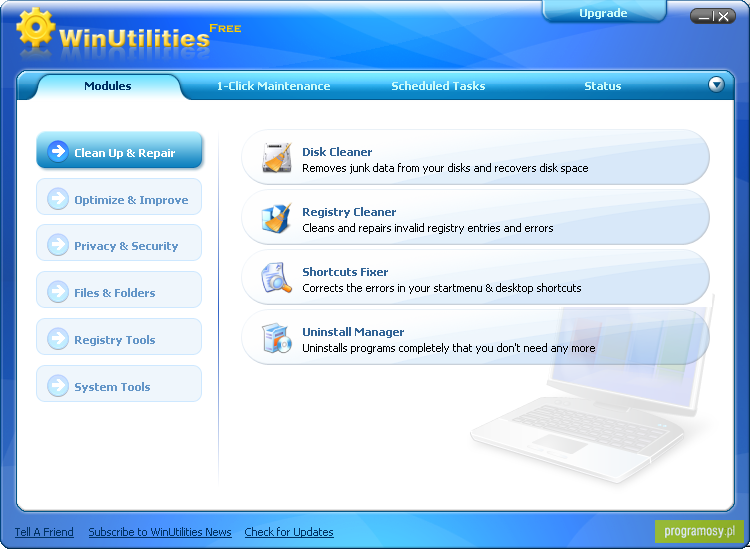Image resolution: width=750 pixels, height=549 pixels.
Task: Close the WinUtilities window
Action: coord(724,17)
